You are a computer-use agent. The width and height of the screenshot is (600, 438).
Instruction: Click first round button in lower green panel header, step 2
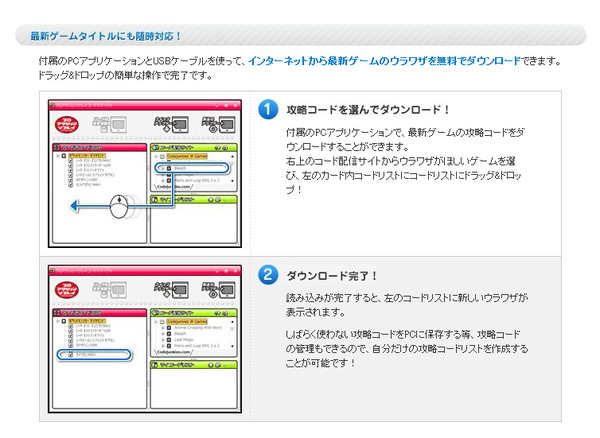(210, 365)
